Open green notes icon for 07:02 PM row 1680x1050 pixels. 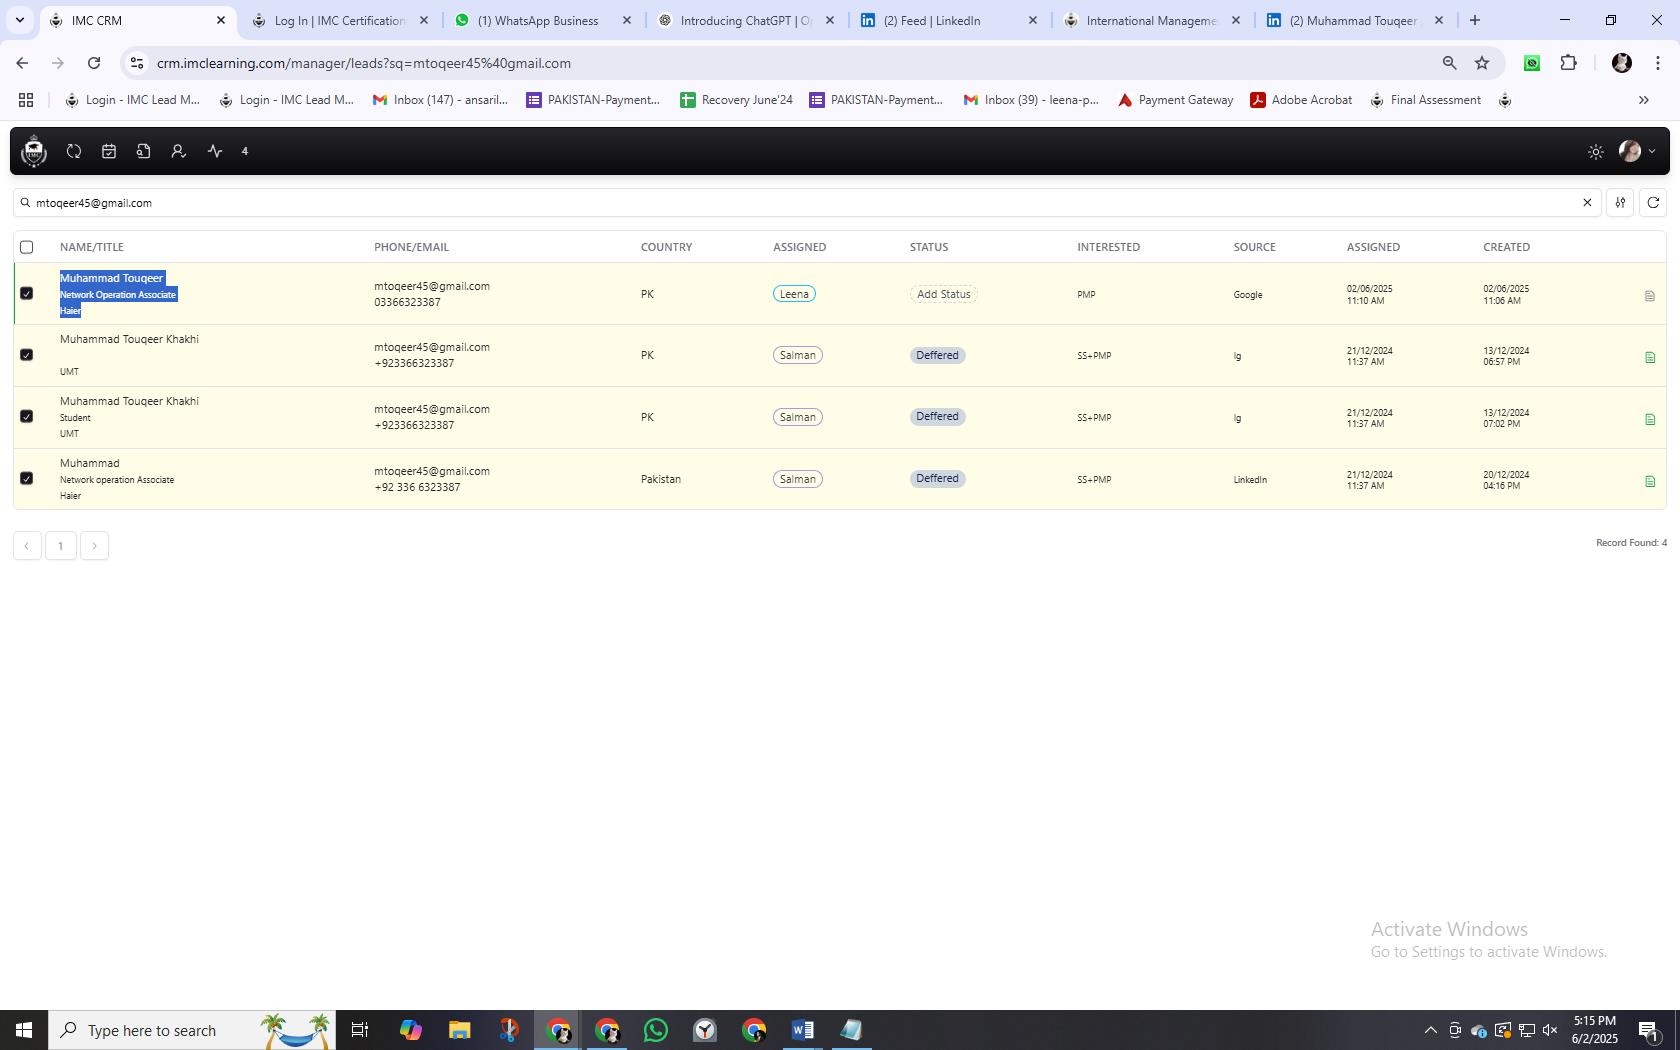[1650, 419]
